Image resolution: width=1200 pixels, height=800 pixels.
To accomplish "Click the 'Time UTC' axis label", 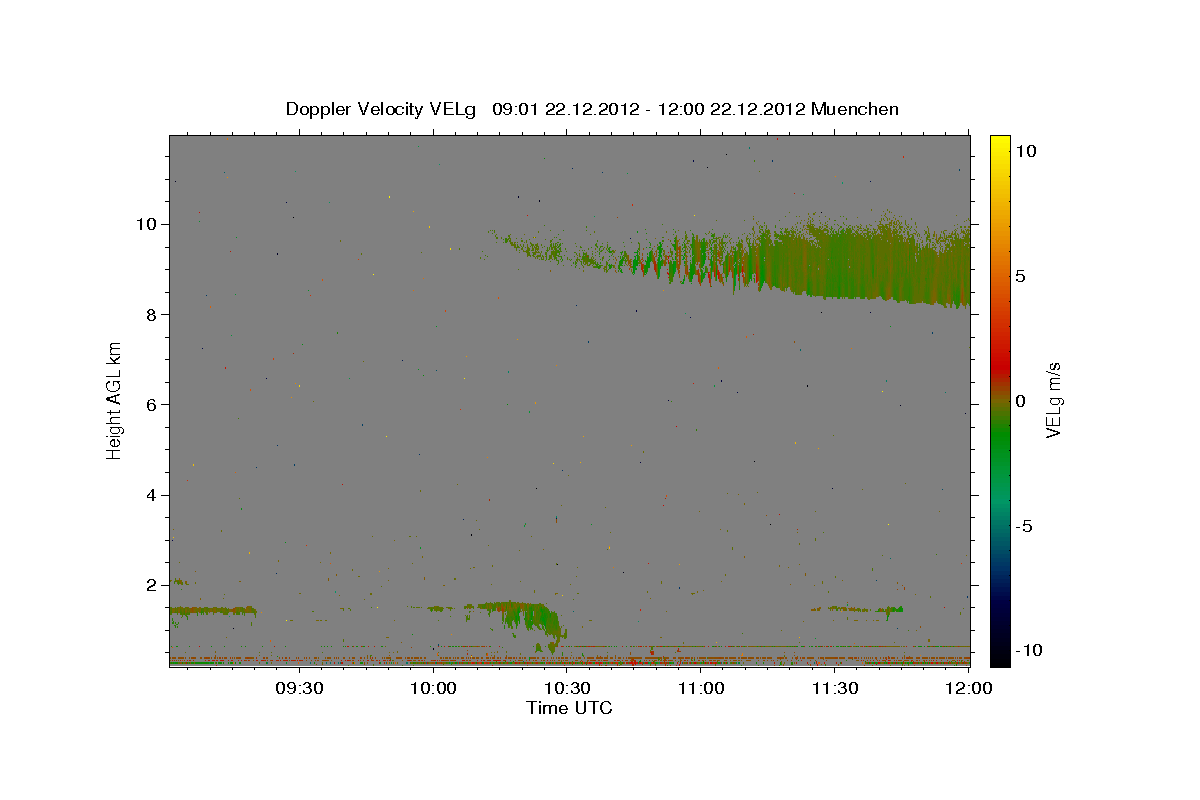I will pos(569,708).
